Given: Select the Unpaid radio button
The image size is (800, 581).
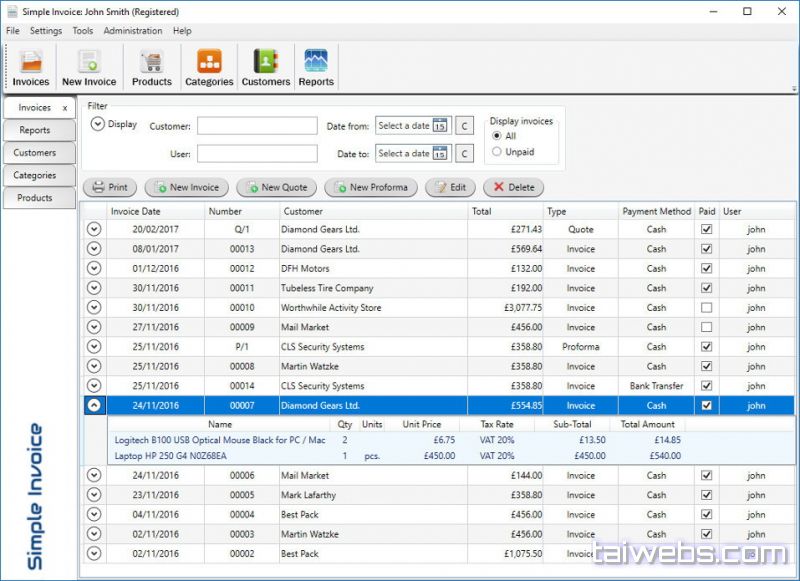Looking at the screenshot, I should point(497,152).
